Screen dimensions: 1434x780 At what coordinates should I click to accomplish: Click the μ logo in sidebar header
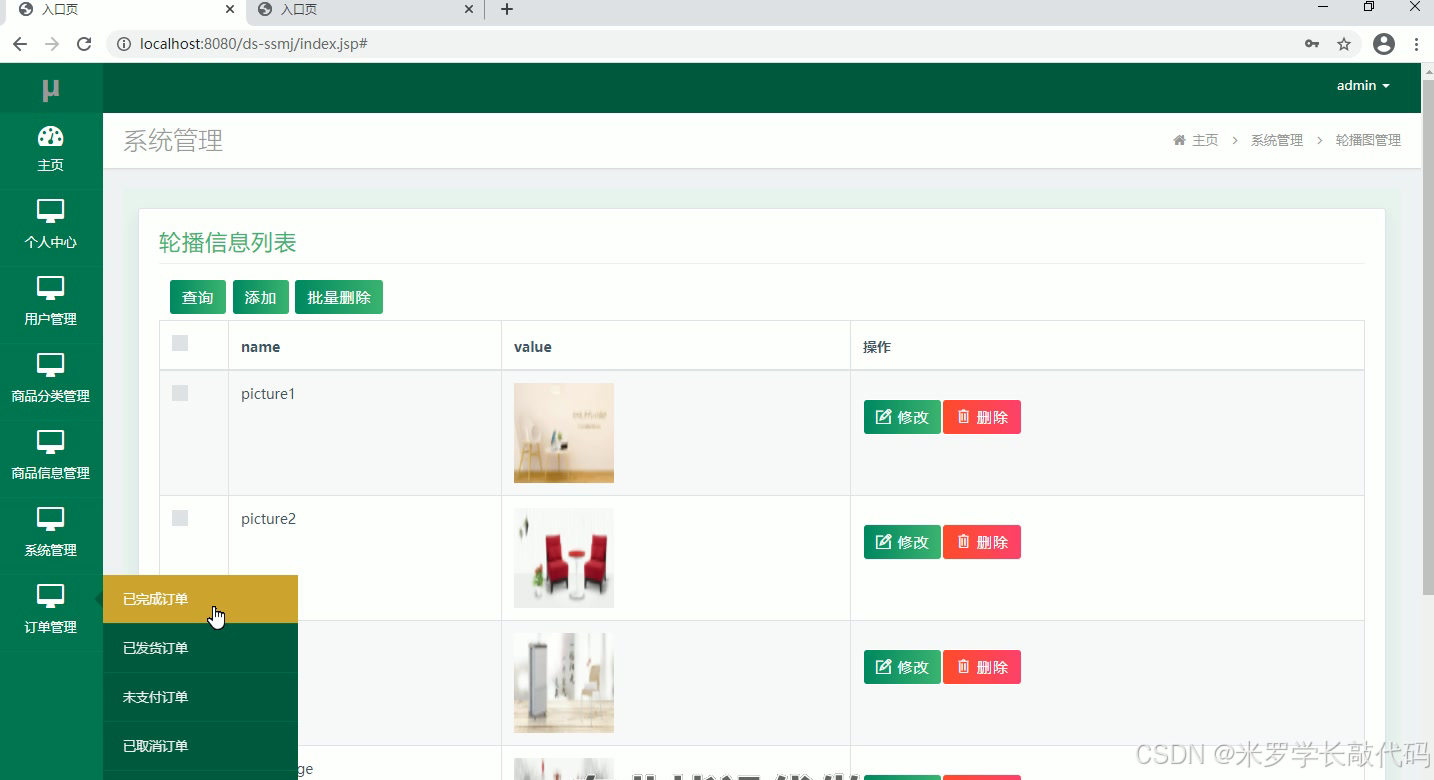(x=51, y=90)
